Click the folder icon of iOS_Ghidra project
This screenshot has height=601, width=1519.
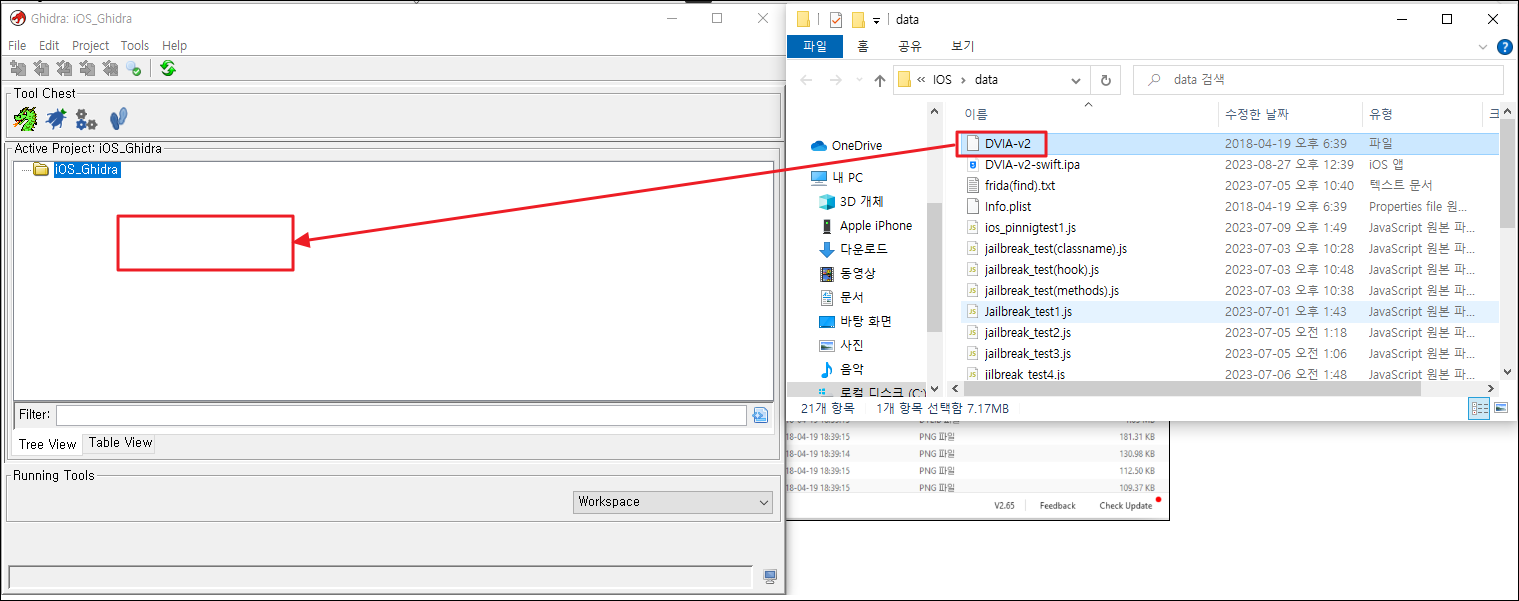pos(42,170)
